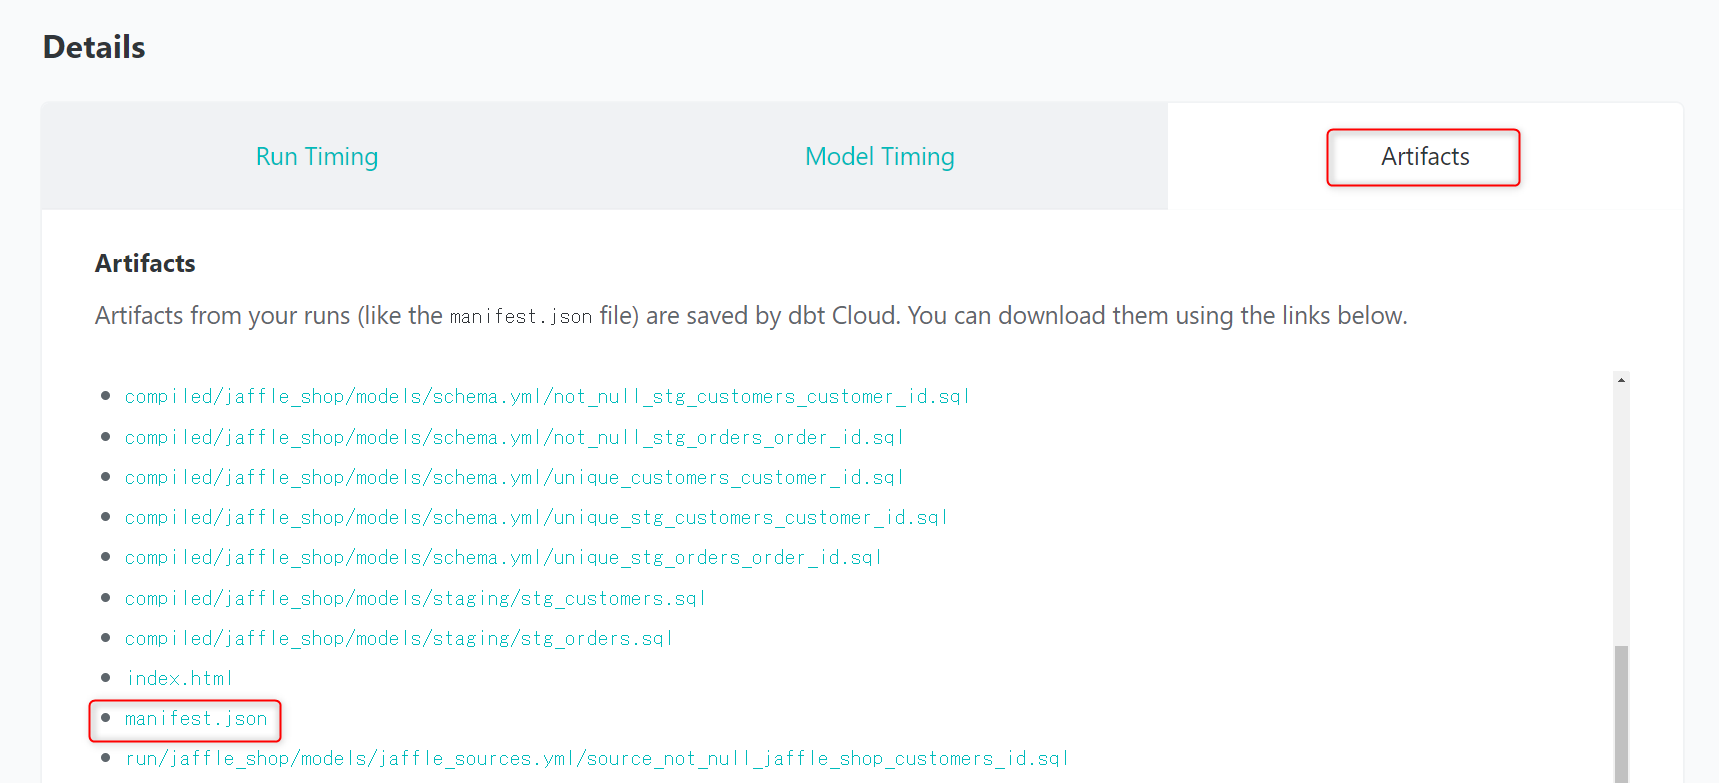This screenshot has height=783, width=1719.
Task: Open unique_stg_customers_customer_id.sql link
Action: 535,518
